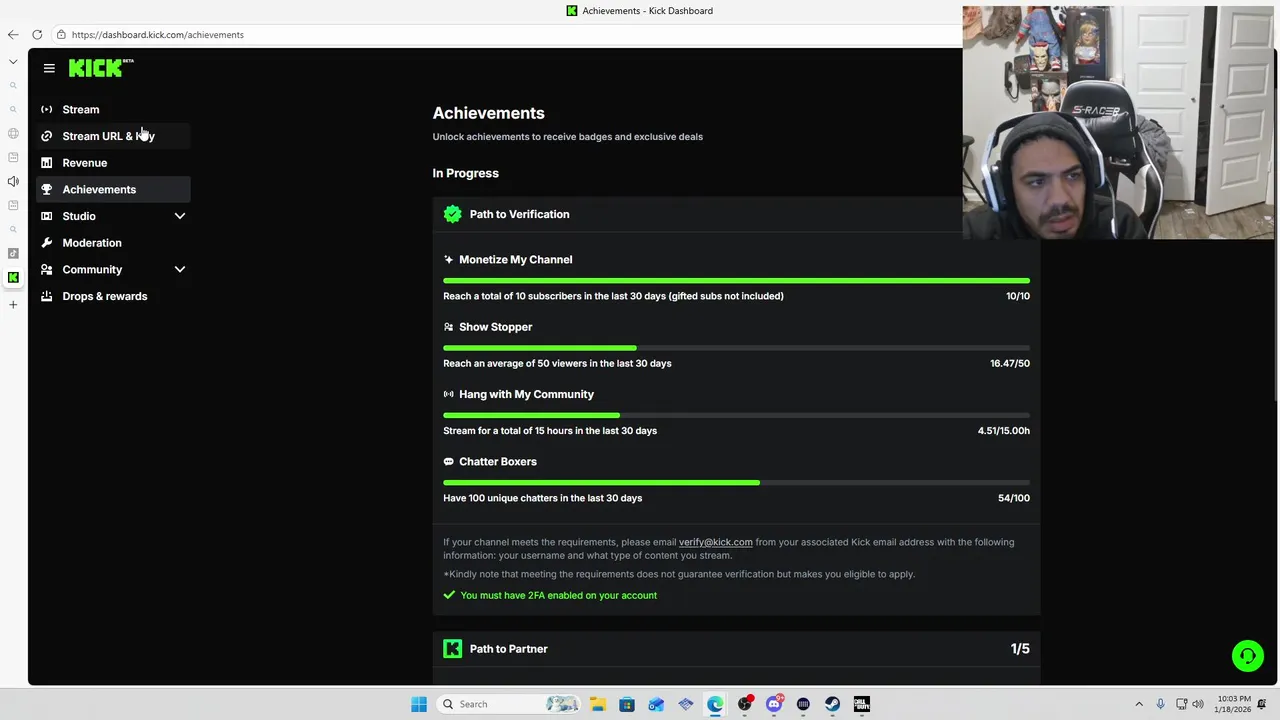Open Drops & rewards page
The width and height of the screenshot is (1280, 720).
click(x=113, y=296)
